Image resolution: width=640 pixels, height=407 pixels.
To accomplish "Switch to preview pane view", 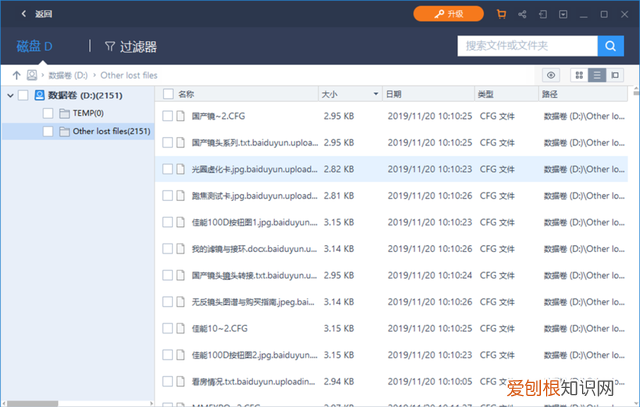I will [x=615, y=75].
